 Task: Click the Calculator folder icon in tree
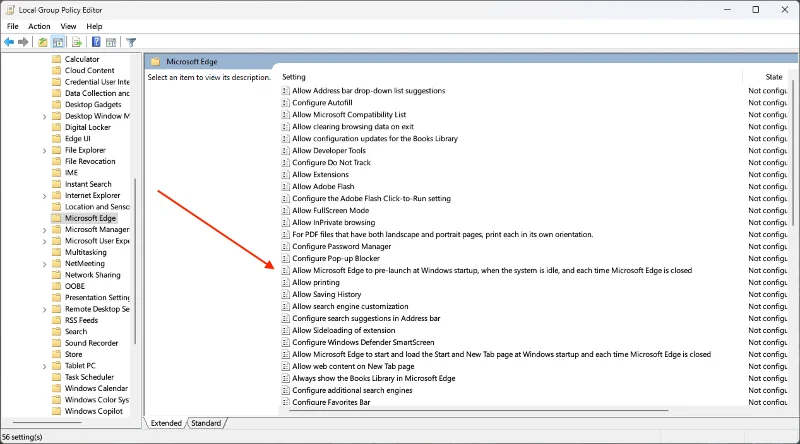tap(57, 59)
